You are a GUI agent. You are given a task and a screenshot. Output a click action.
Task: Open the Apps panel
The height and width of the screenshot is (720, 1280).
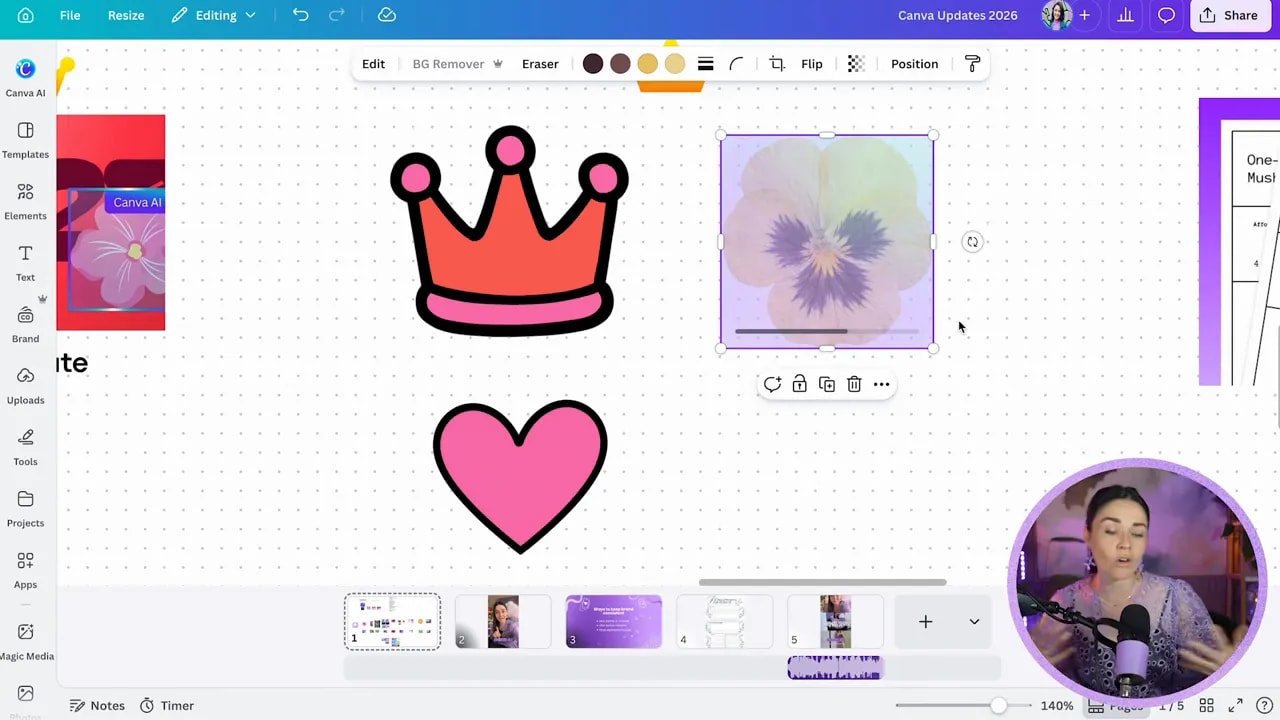[25, 570]
